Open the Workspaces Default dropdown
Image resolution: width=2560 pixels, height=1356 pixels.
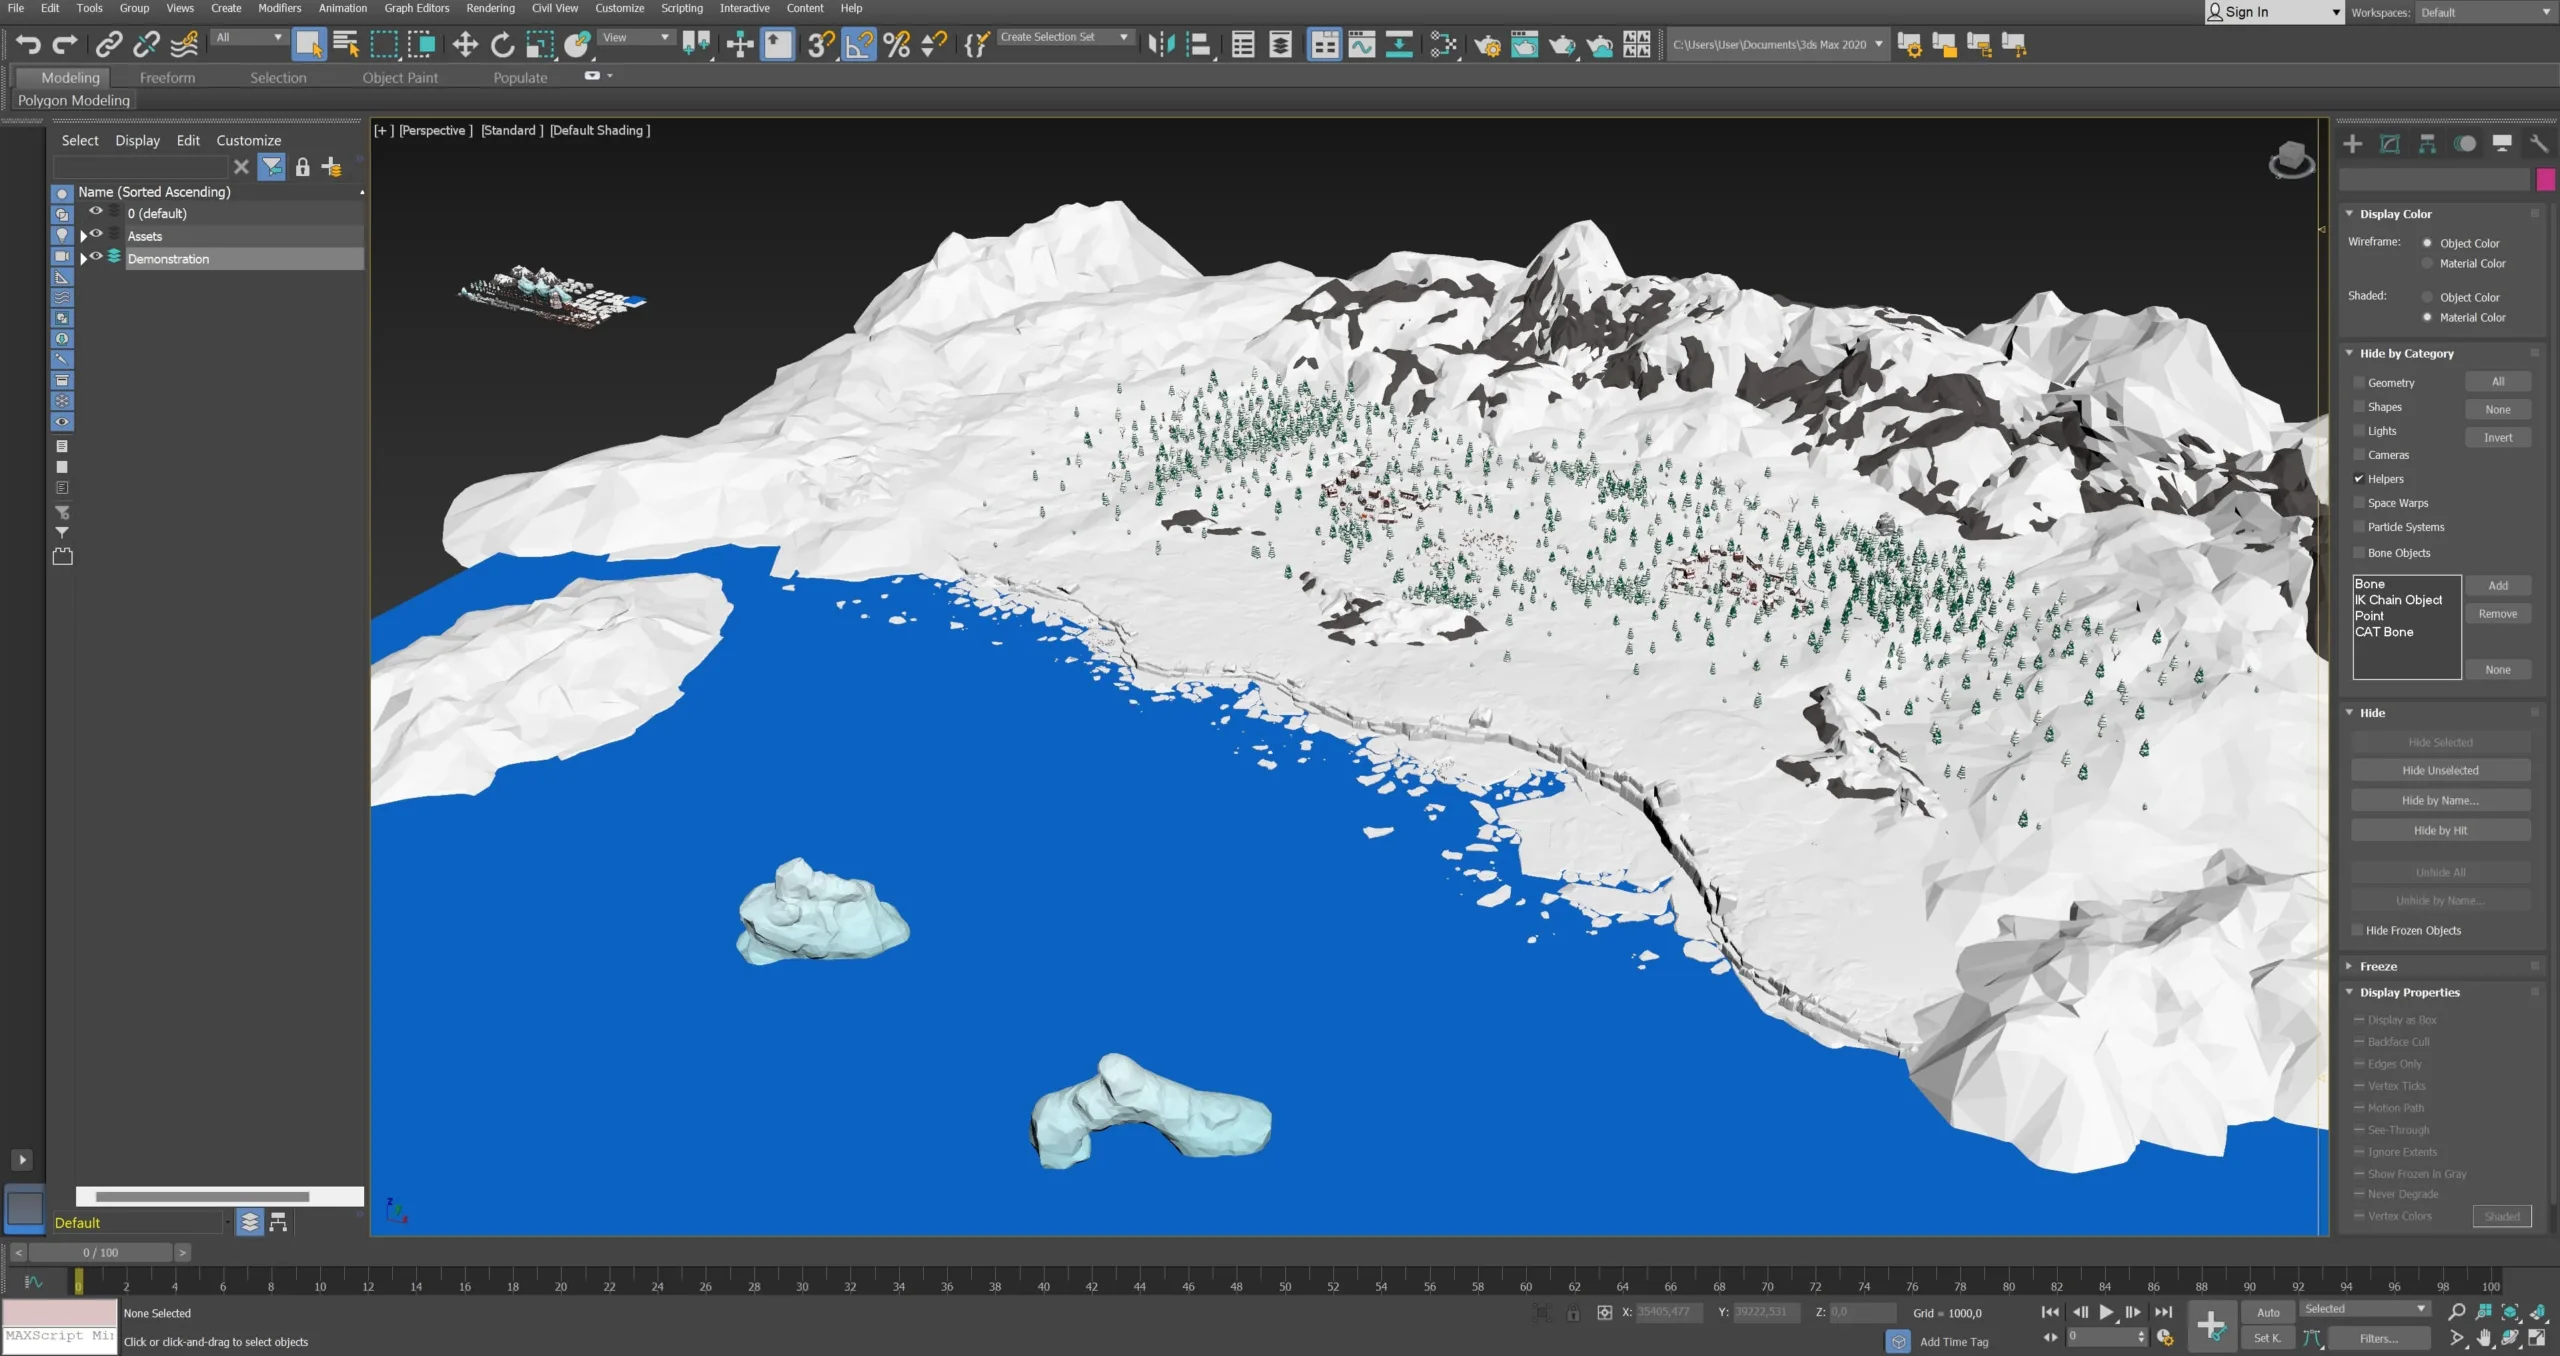tap(2484, 13)
